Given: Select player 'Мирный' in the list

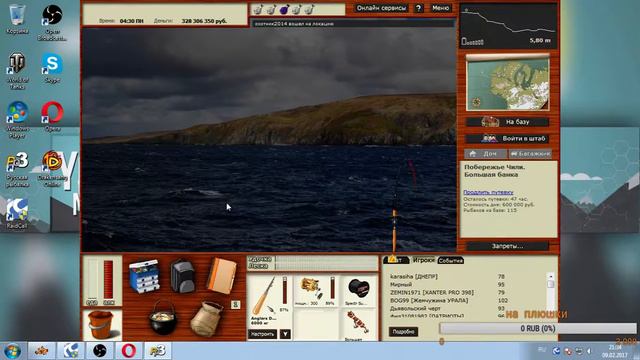Looking at the screenshot, I should coord(401,284).
